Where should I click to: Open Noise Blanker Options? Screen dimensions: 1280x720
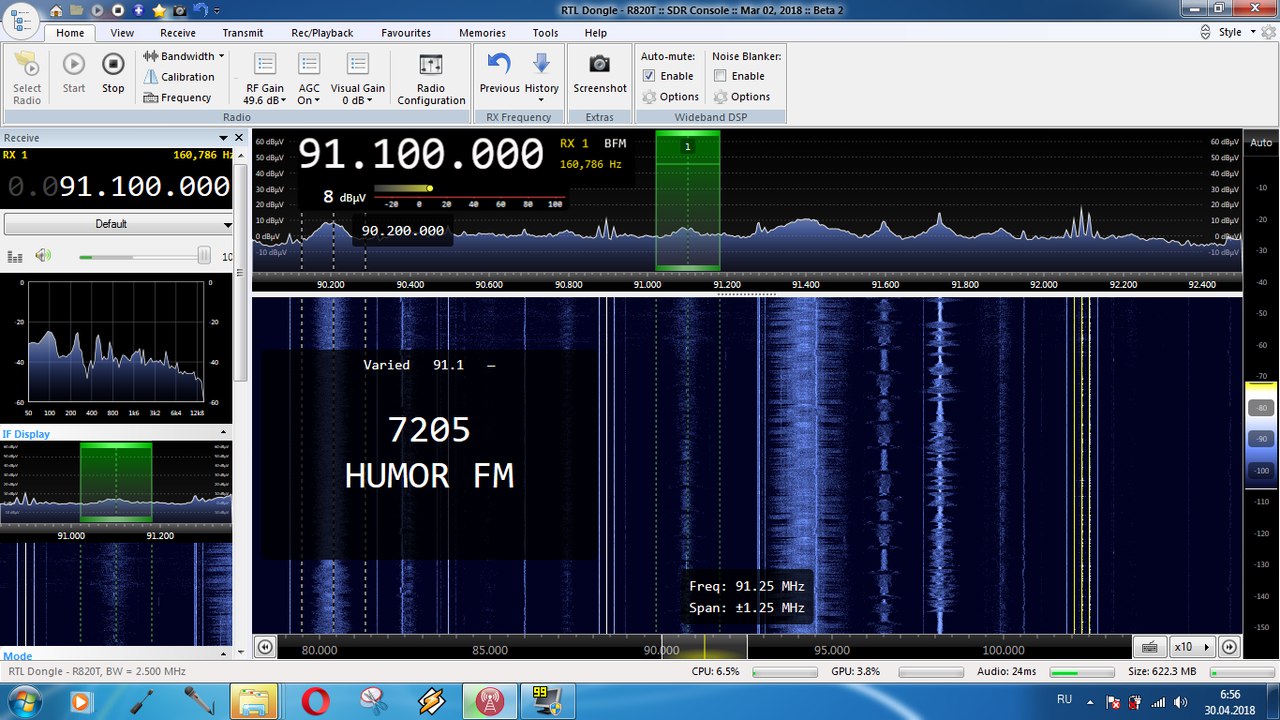click(x=742, y=97)
